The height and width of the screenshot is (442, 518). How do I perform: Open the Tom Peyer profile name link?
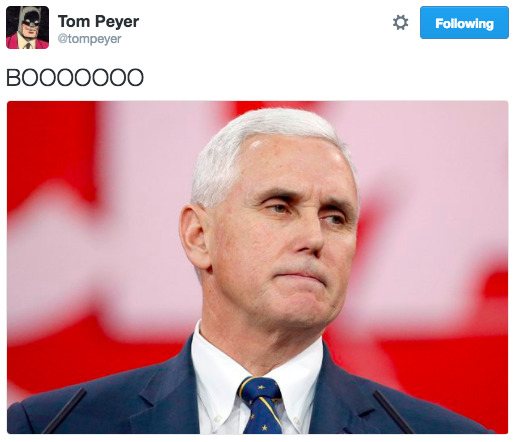(x=98, y=22)
